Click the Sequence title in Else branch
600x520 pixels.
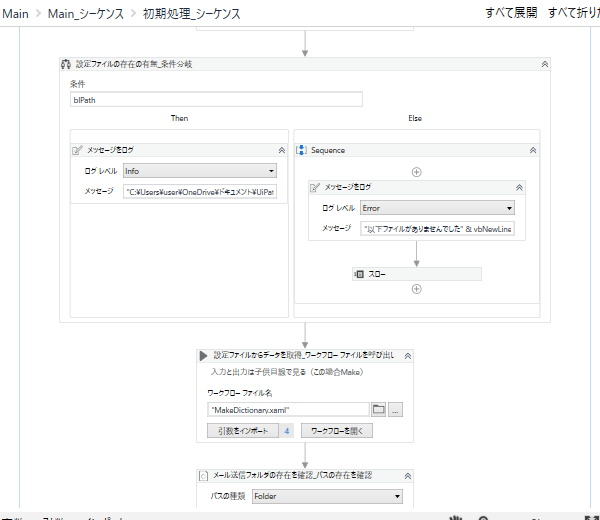(328, 150)
